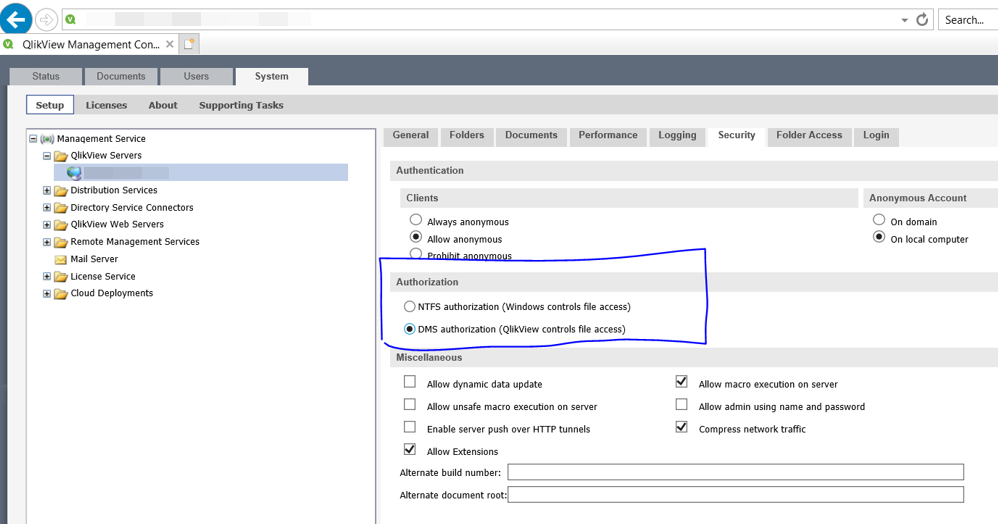Click Remote Management Services folder icon
Screen dimensions: 998x524
click(x=60, y=242)
